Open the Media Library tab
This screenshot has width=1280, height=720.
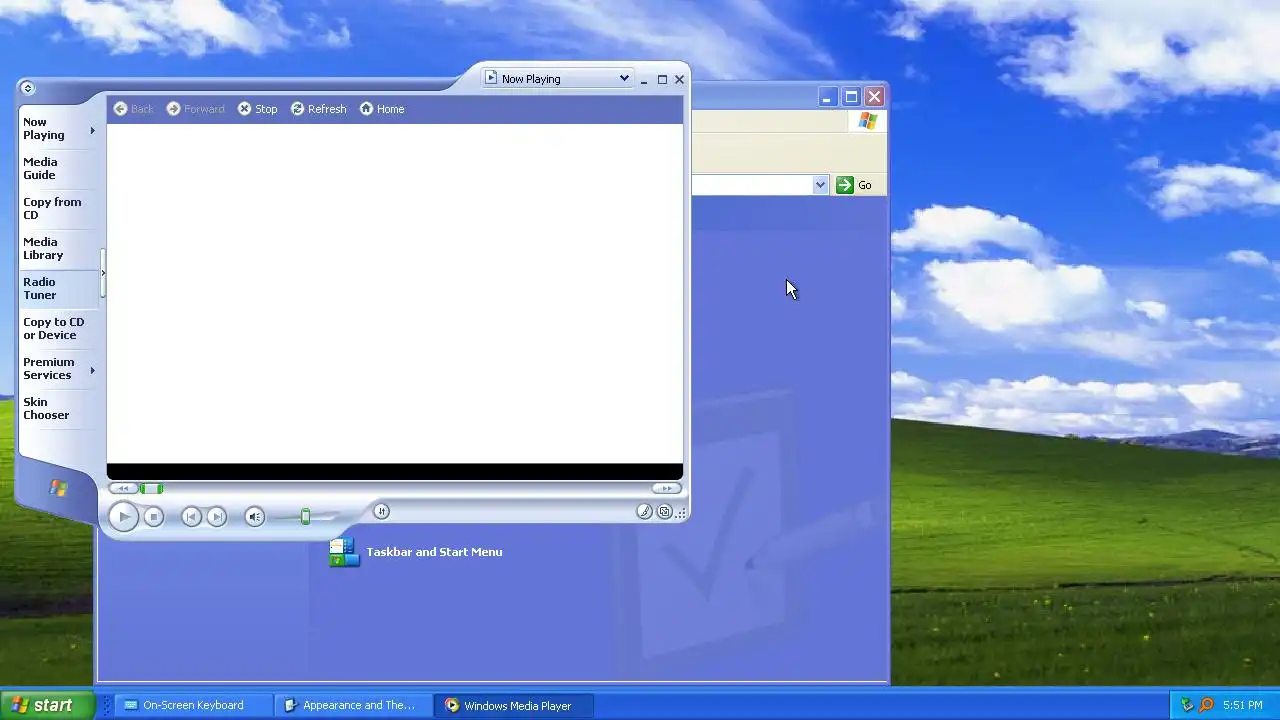[x=59, y=249]
